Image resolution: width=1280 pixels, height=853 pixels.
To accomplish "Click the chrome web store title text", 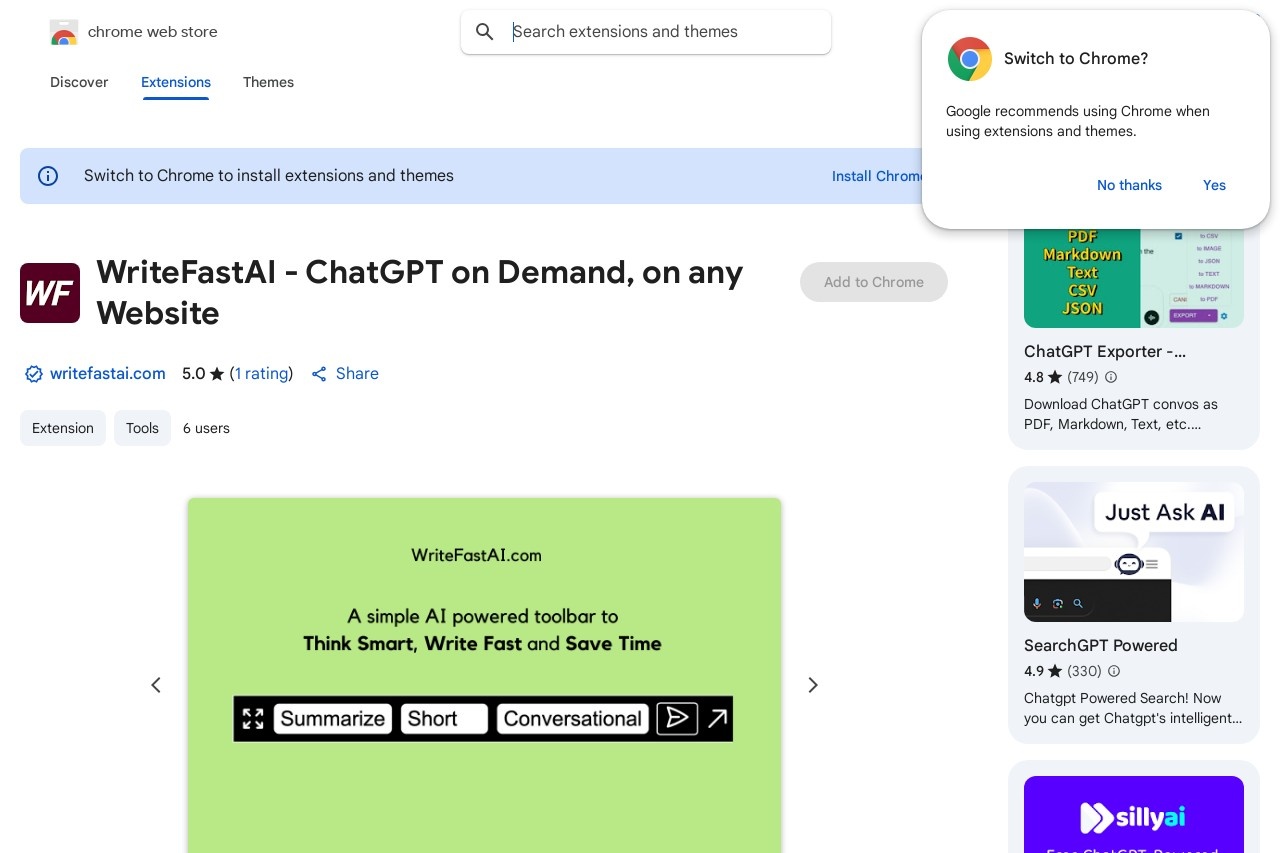I will tap(153, 32).
